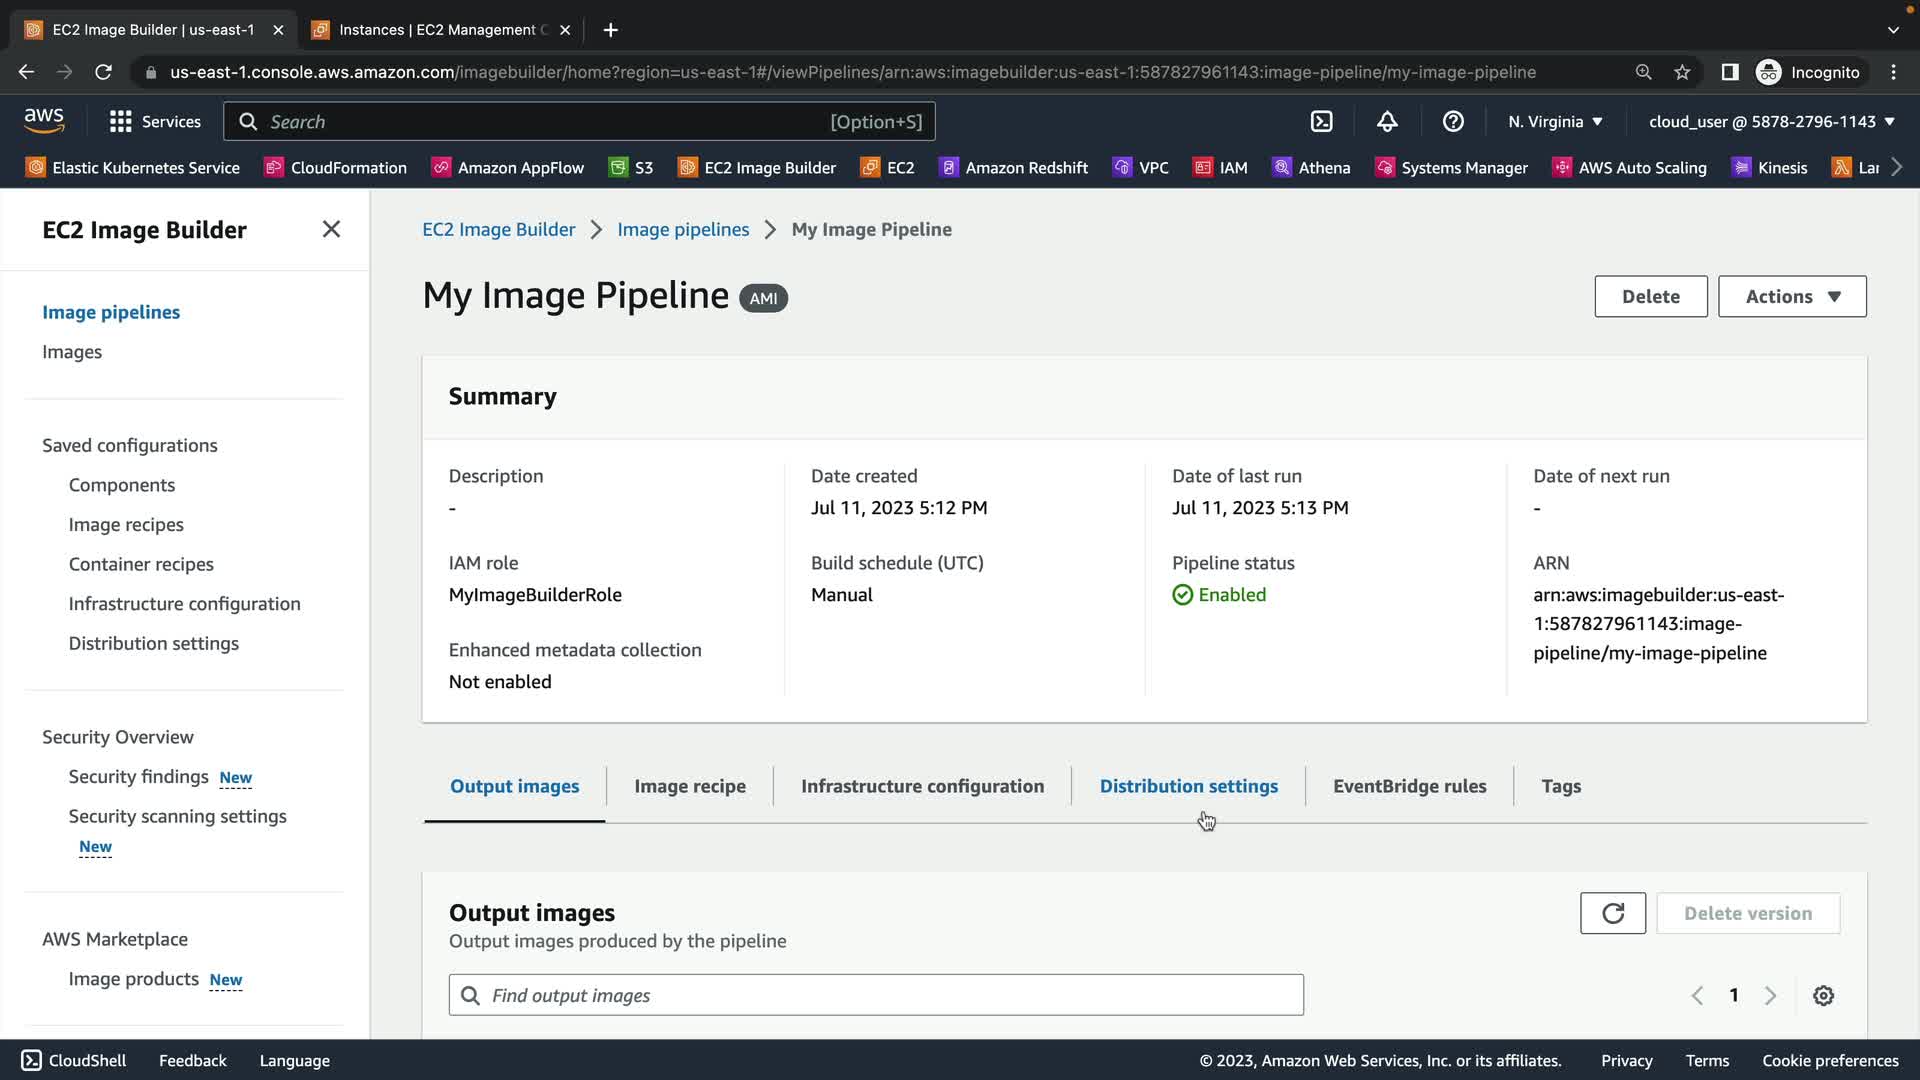The image size is (1920, 1080).
Task: Bookmark page with the star icon
Action: (1682, 72)
